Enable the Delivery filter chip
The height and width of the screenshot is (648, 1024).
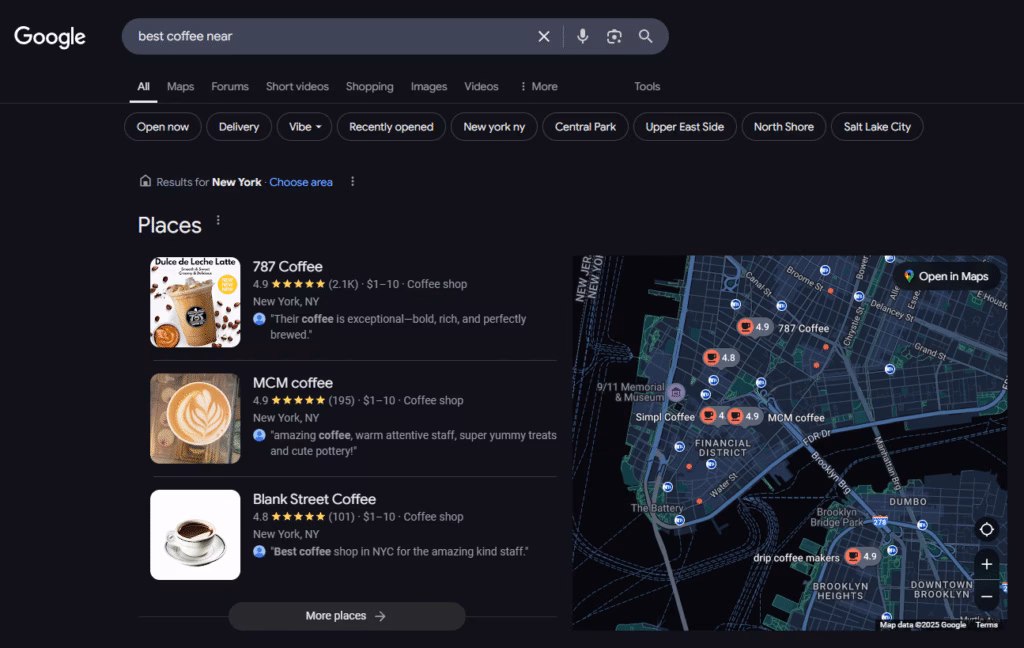tap(239, 127)
